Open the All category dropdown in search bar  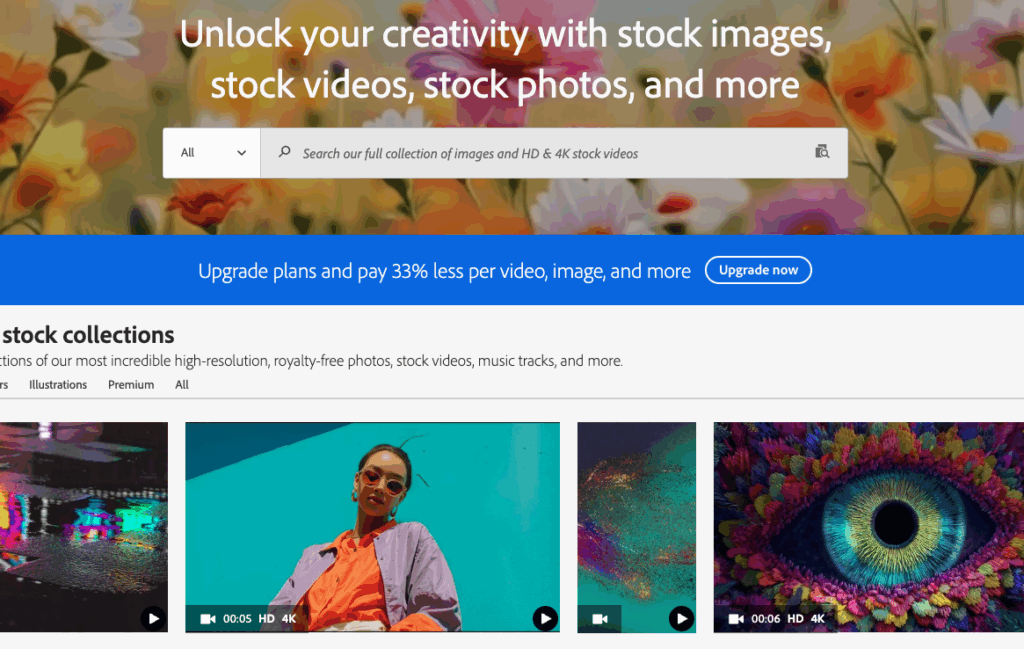tap(212, 153)
